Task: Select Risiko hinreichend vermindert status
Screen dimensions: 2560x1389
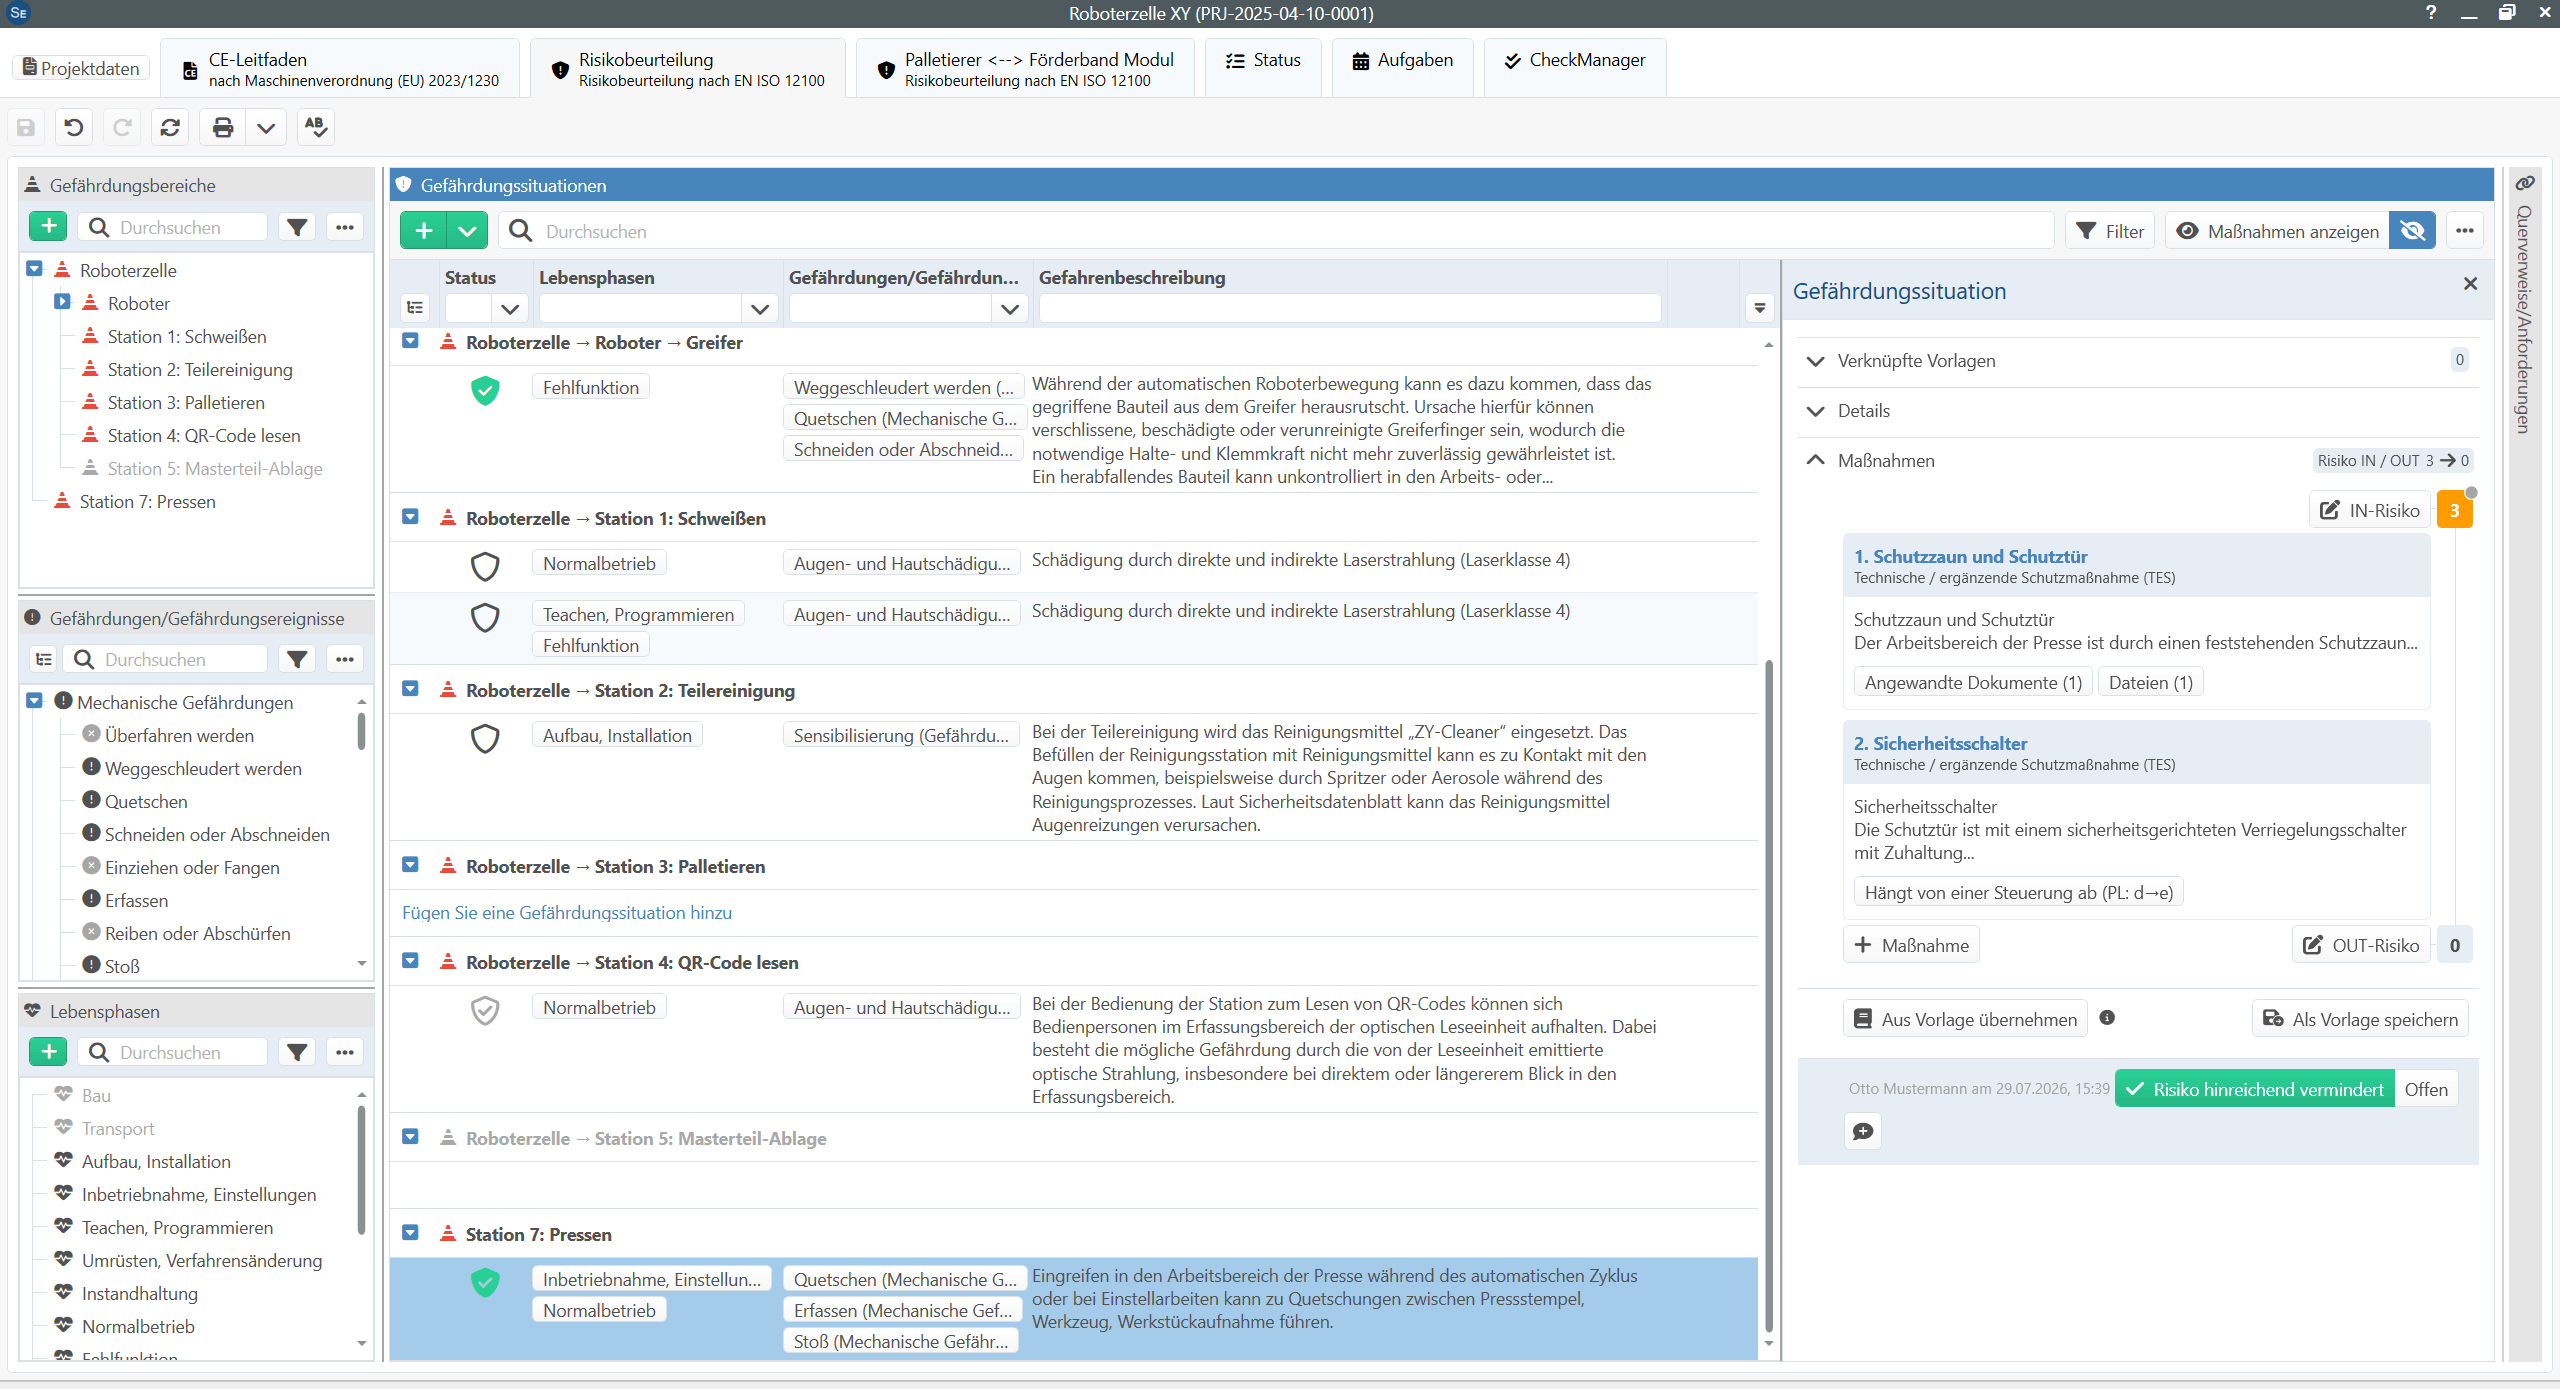Action: click(2255, 1089)
